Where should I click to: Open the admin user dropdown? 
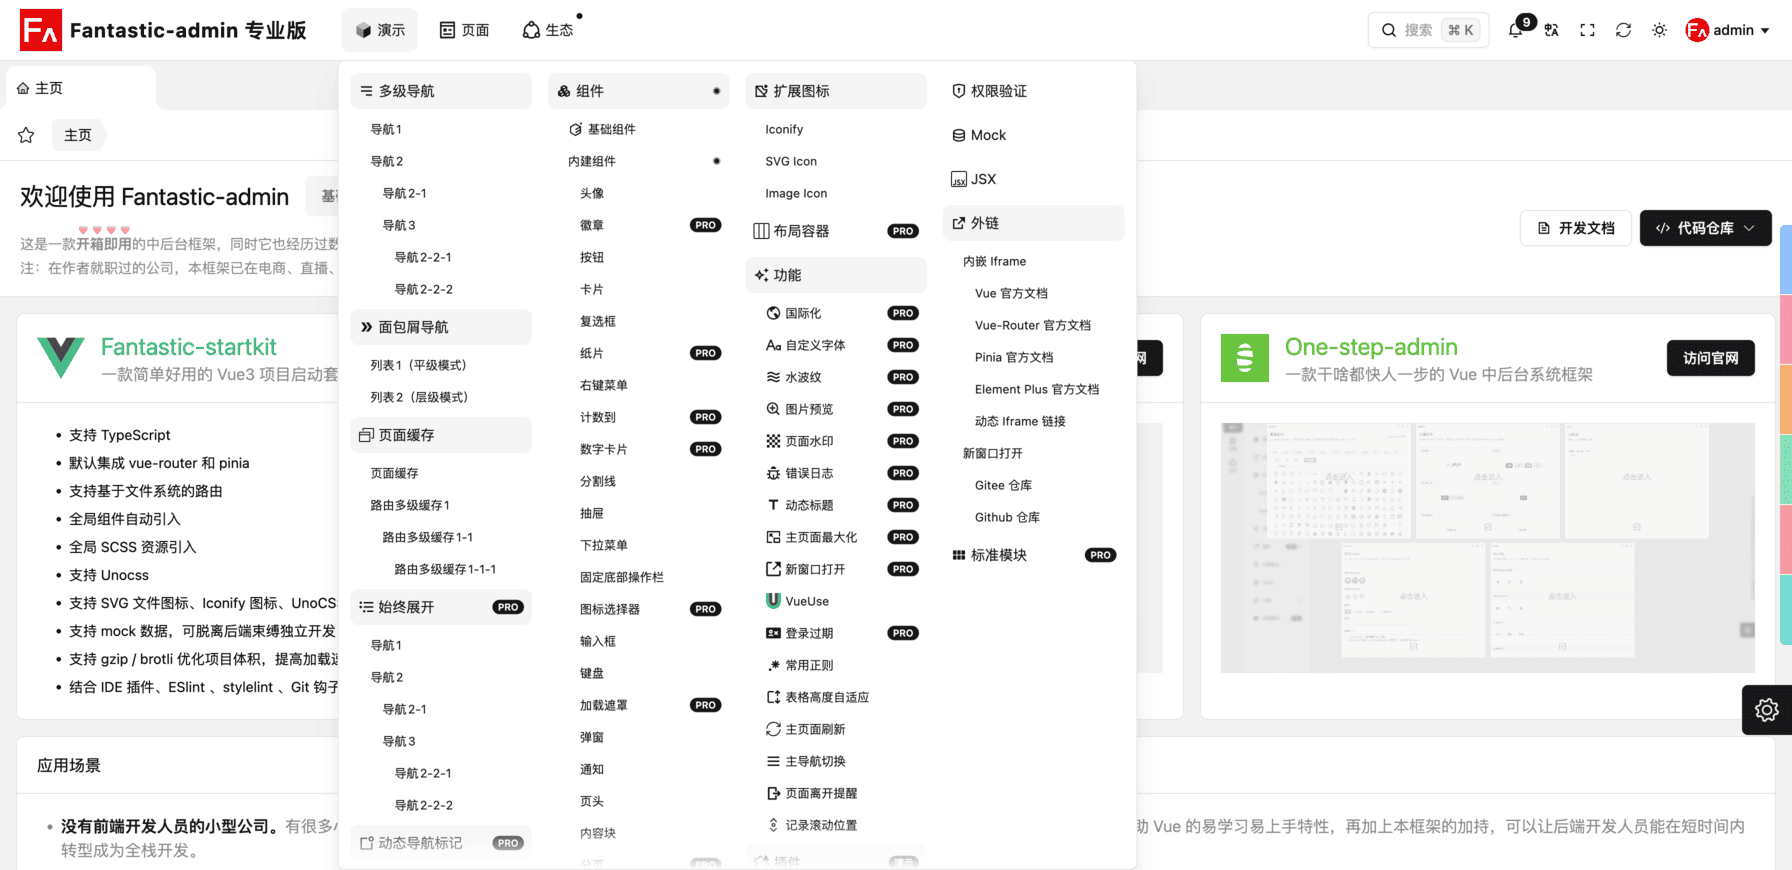[1727, 30]
